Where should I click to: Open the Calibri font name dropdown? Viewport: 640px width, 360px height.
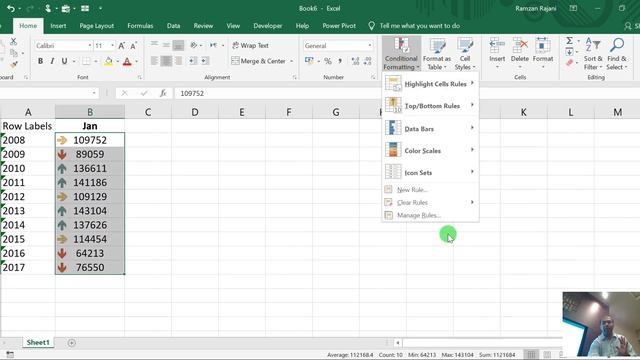tap(89, 46)
